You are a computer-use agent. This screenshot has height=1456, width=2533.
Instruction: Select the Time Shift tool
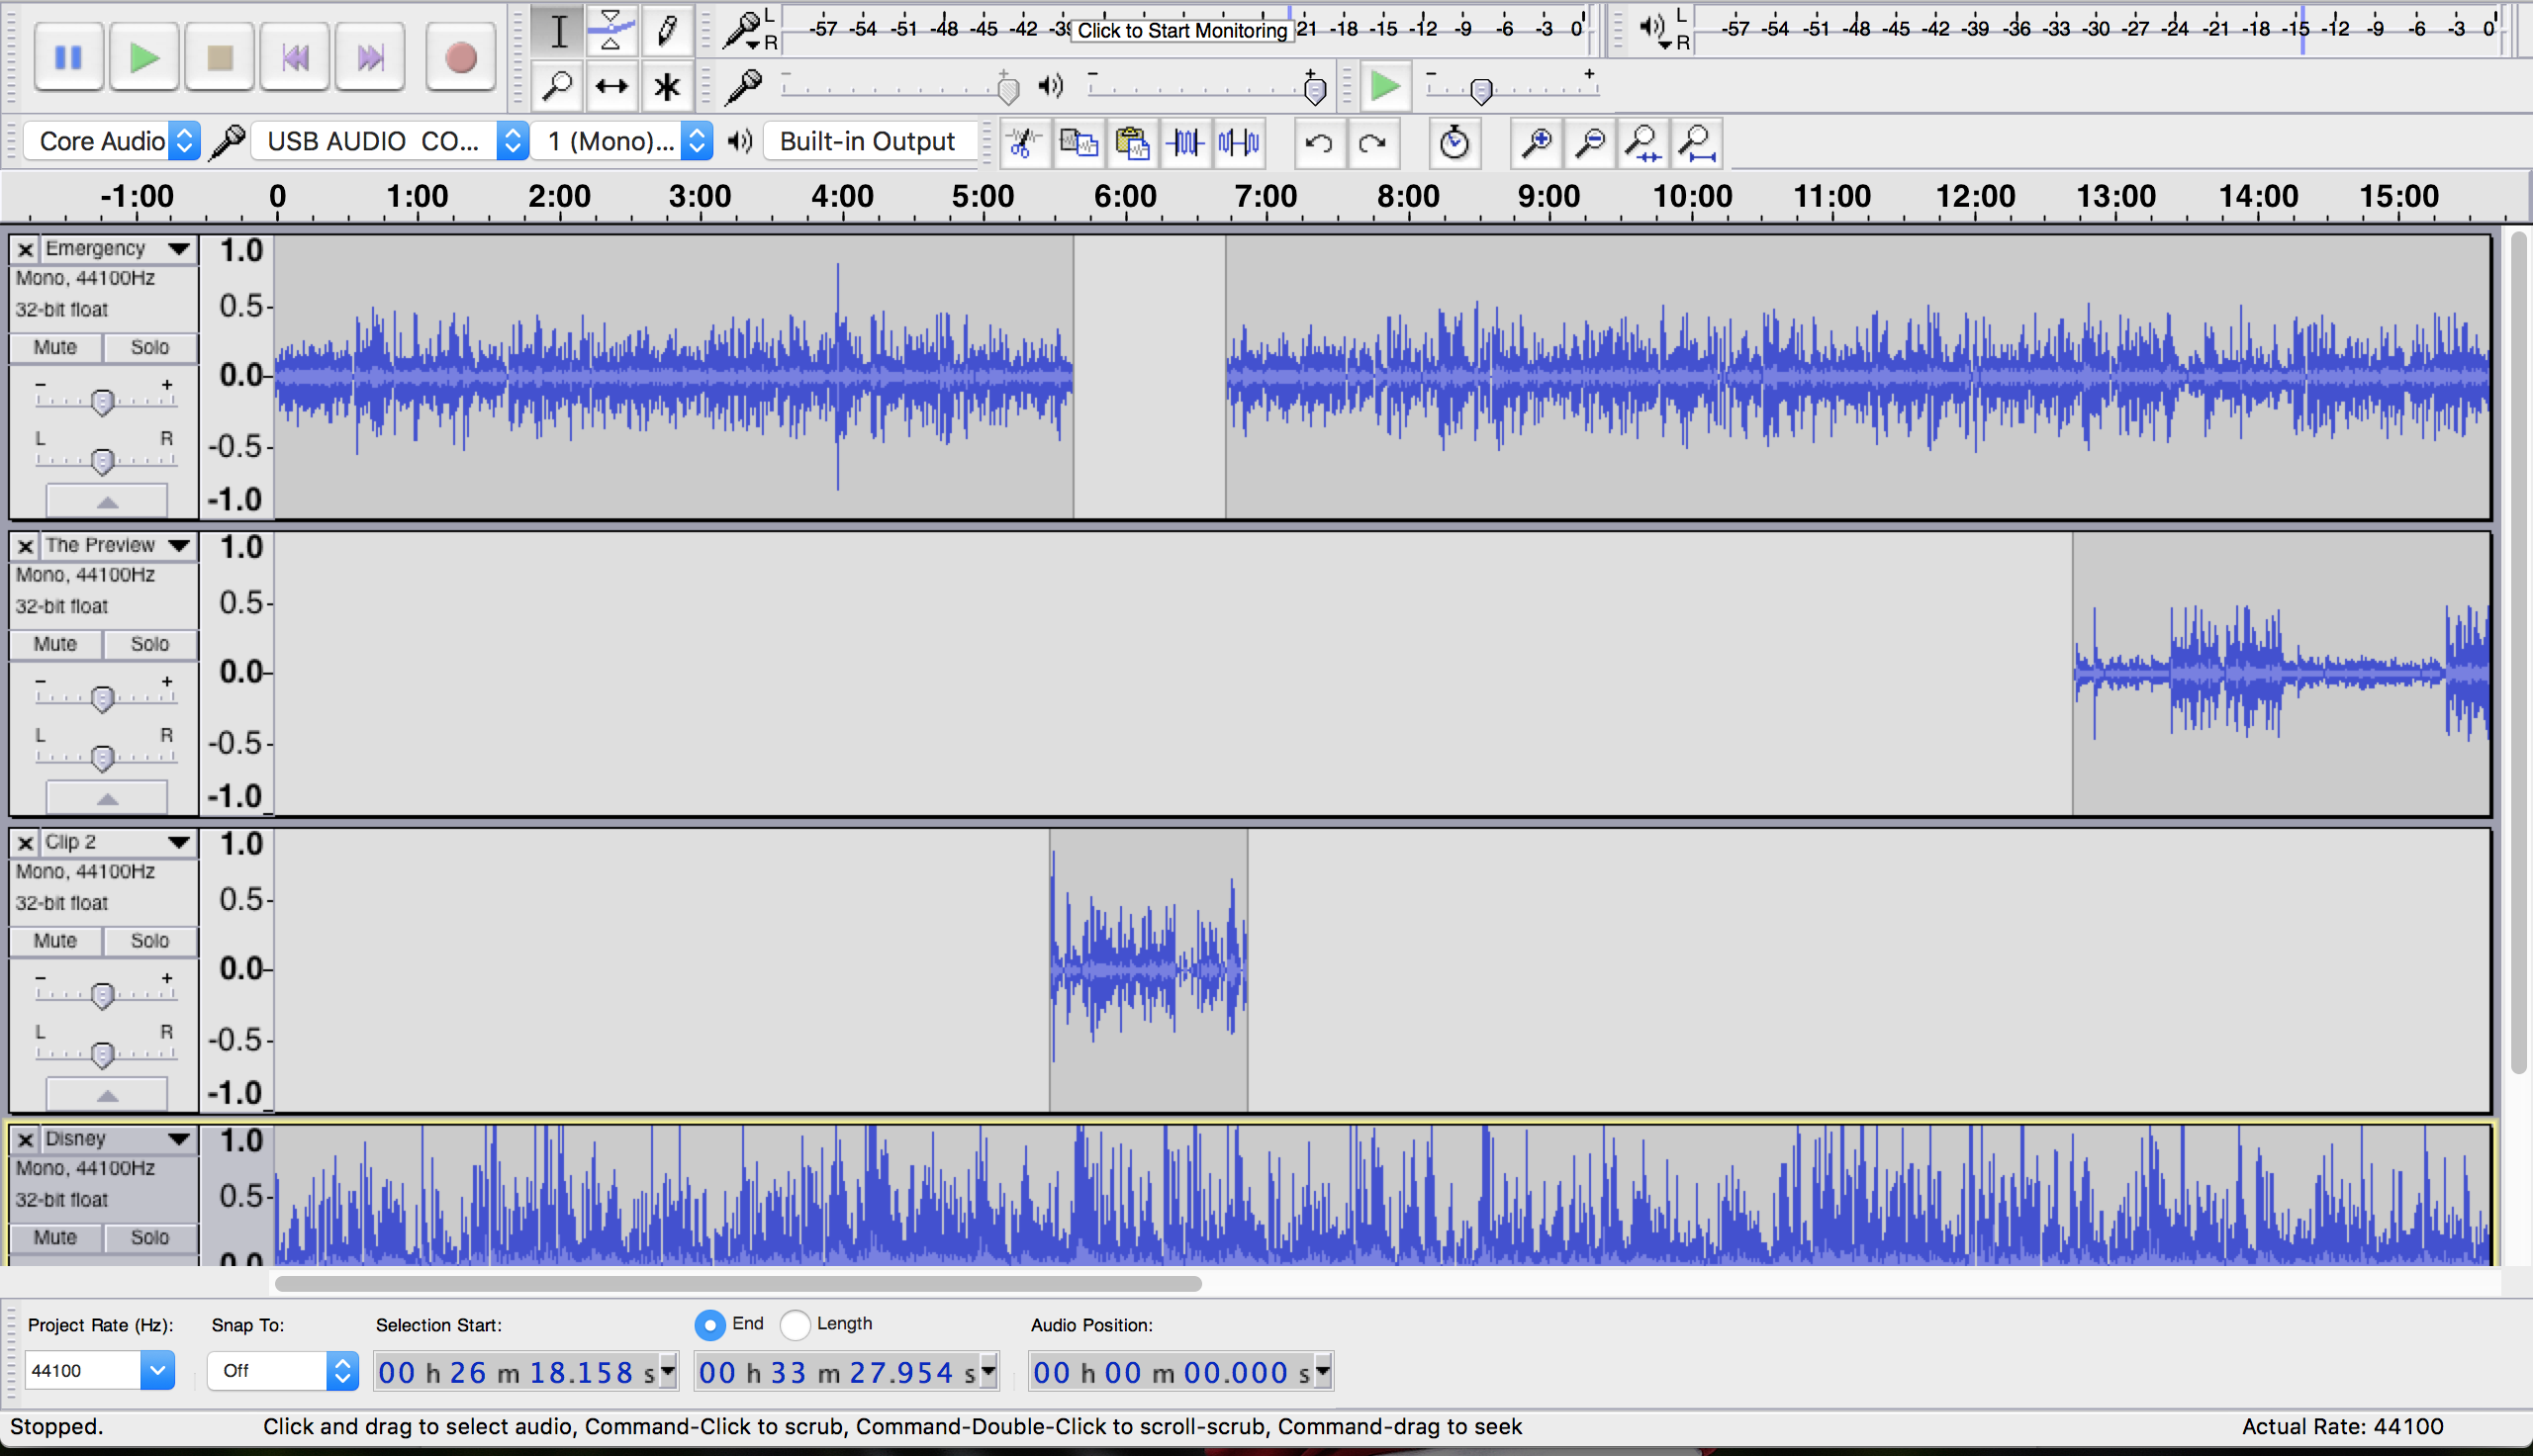[611, 87]
